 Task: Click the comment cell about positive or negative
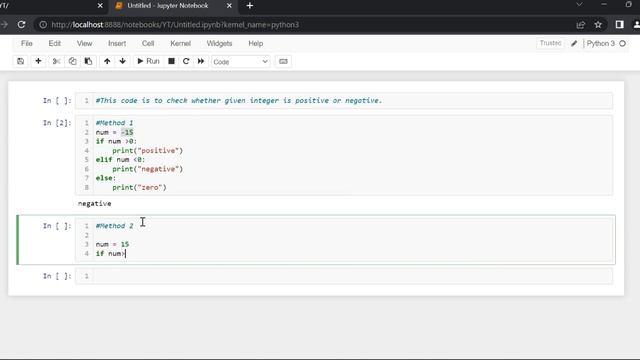(344, 100)
